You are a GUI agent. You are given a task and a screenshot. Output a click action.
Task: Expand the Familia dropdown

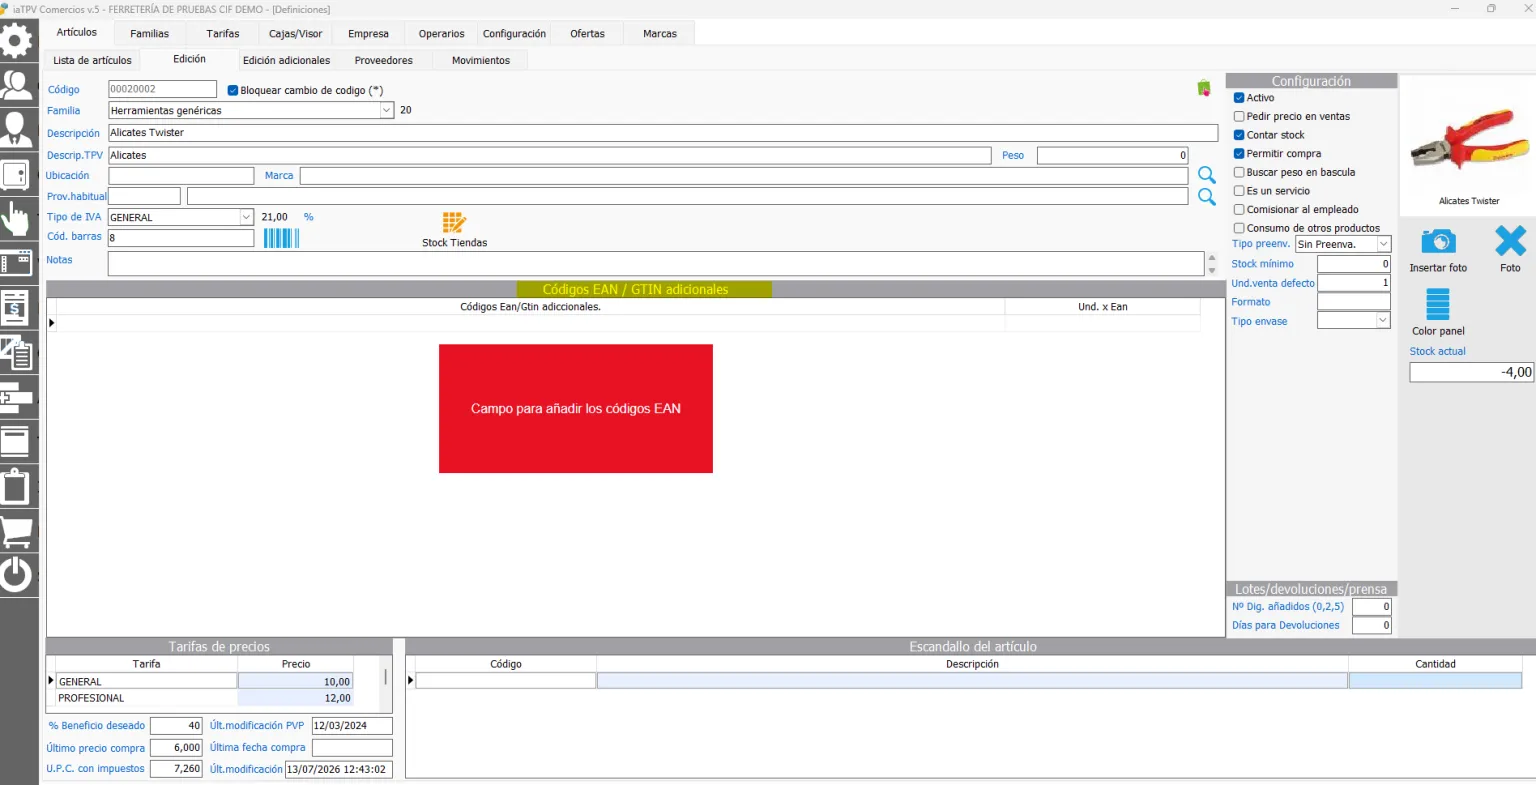(387, 110)
